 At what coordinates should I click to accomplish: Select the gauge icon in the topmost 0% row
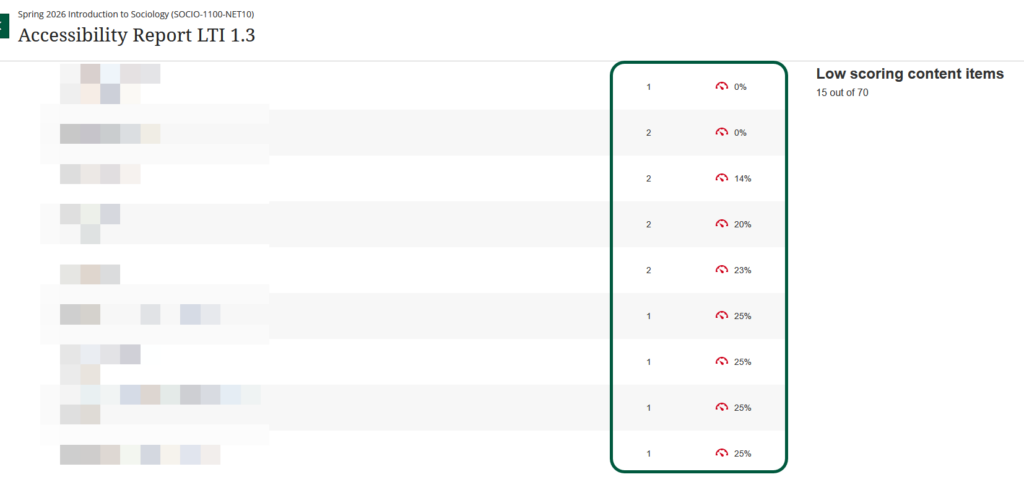[x=721, y=87]
